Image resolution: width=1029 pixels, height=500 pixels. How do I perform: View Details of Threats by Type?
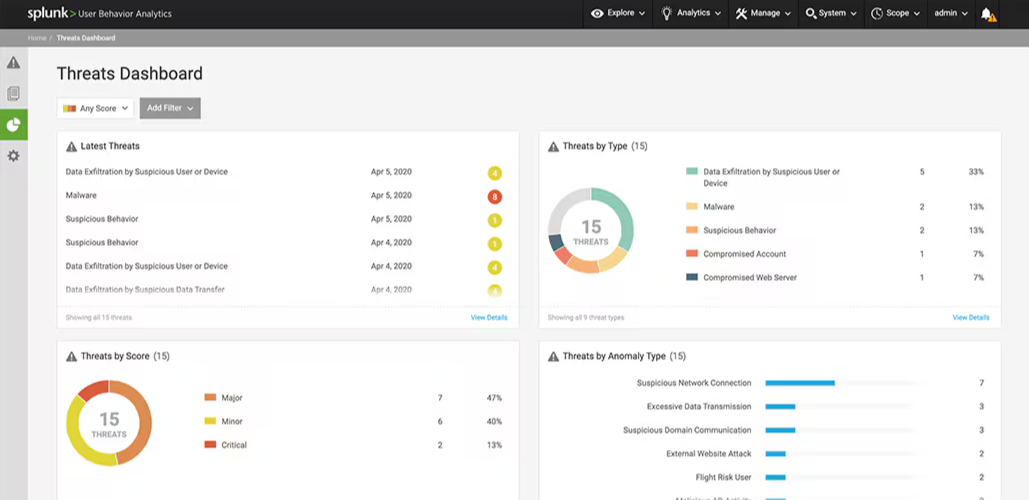click(x=971, y=318)
